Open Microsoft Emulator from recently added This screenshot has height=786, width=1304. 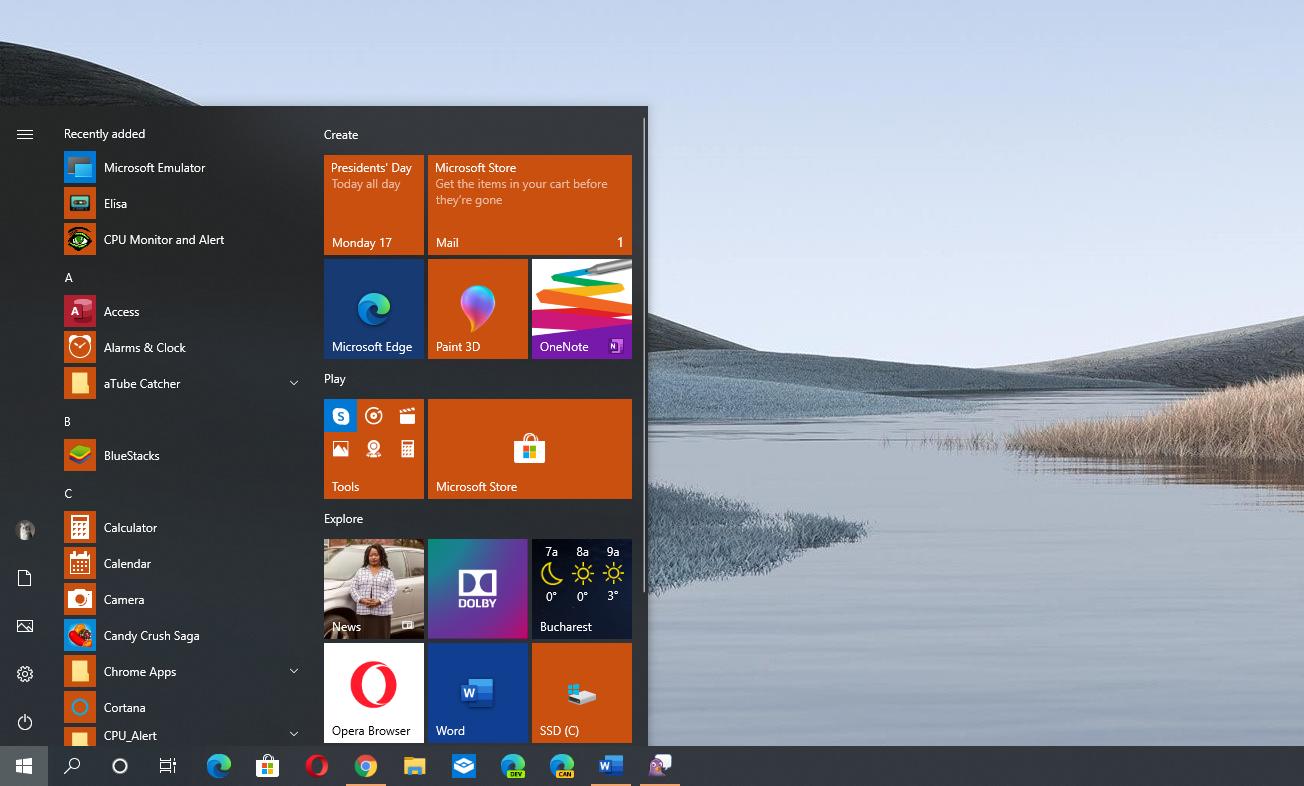pos(182,168)
